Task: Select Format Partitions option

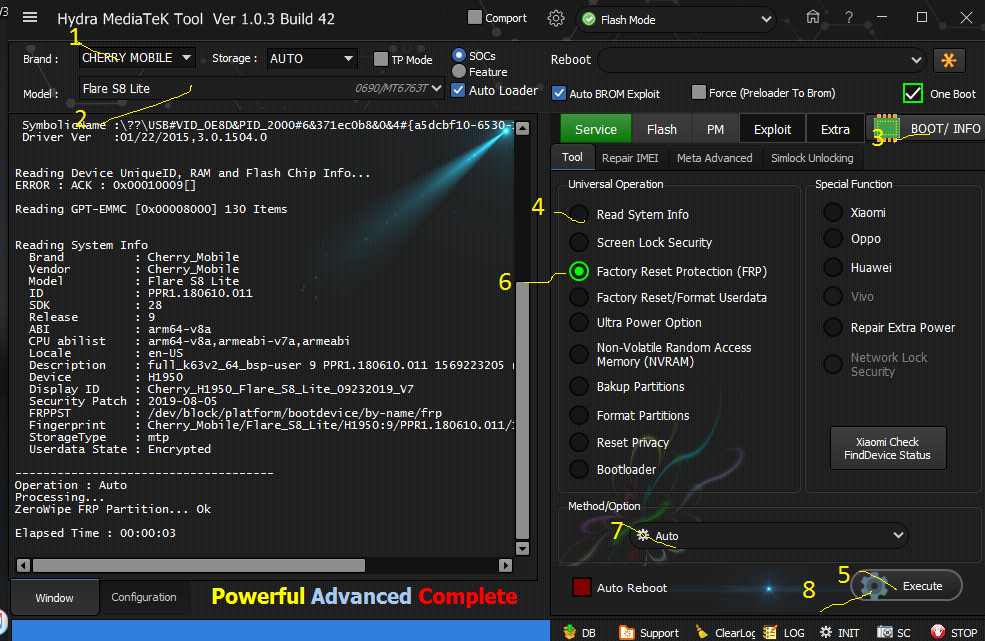Action: (579, 415)
